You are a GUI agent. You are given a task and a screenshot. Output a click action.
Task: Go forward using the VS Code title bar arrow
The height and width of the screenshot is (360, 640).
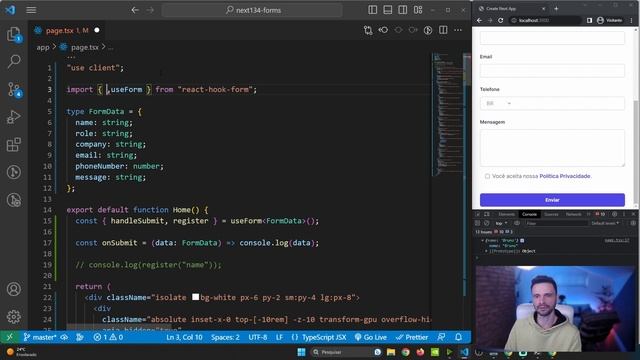[150, 10]
